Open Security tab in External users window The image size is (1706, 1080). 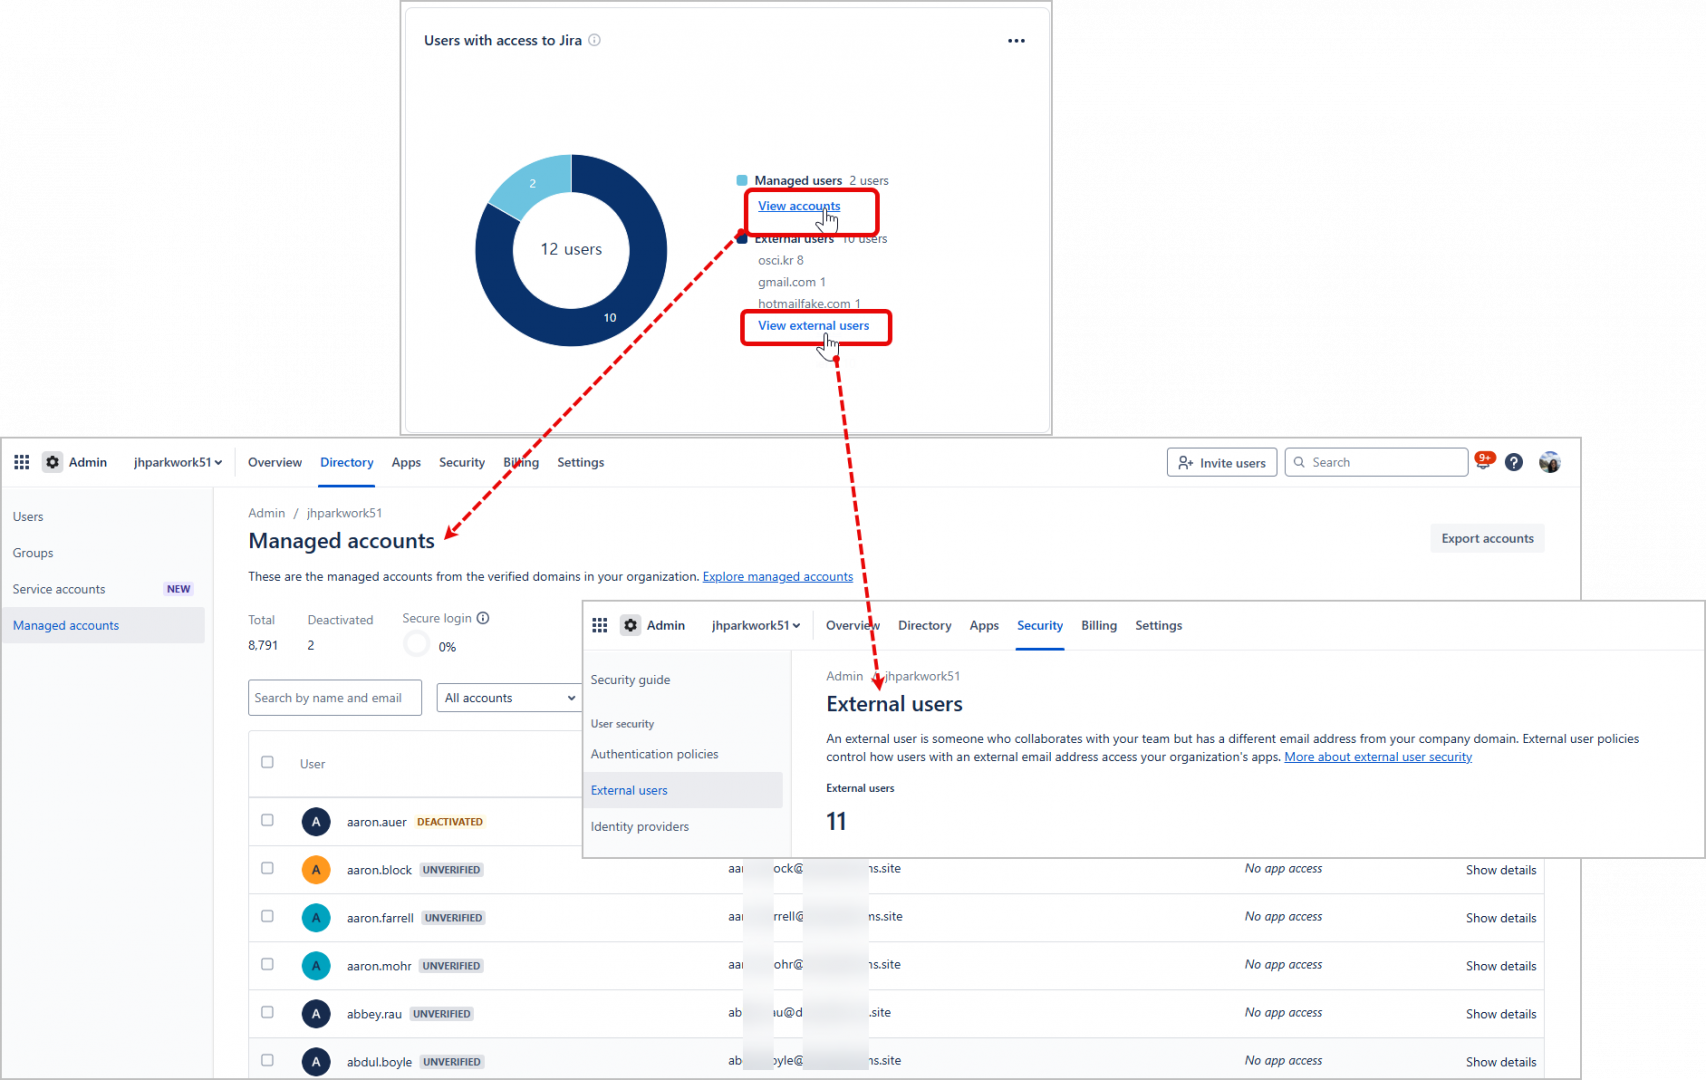pos(1040,625)
